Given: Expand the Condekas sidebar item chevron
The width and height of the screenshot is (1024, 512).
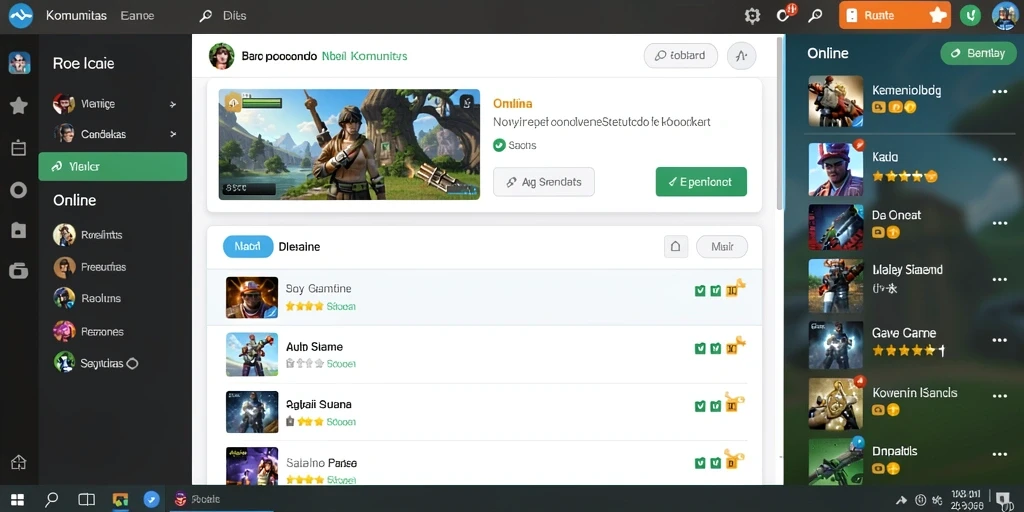Looking at the screenshot, I should pyautogui.click(x=173, y=134).
